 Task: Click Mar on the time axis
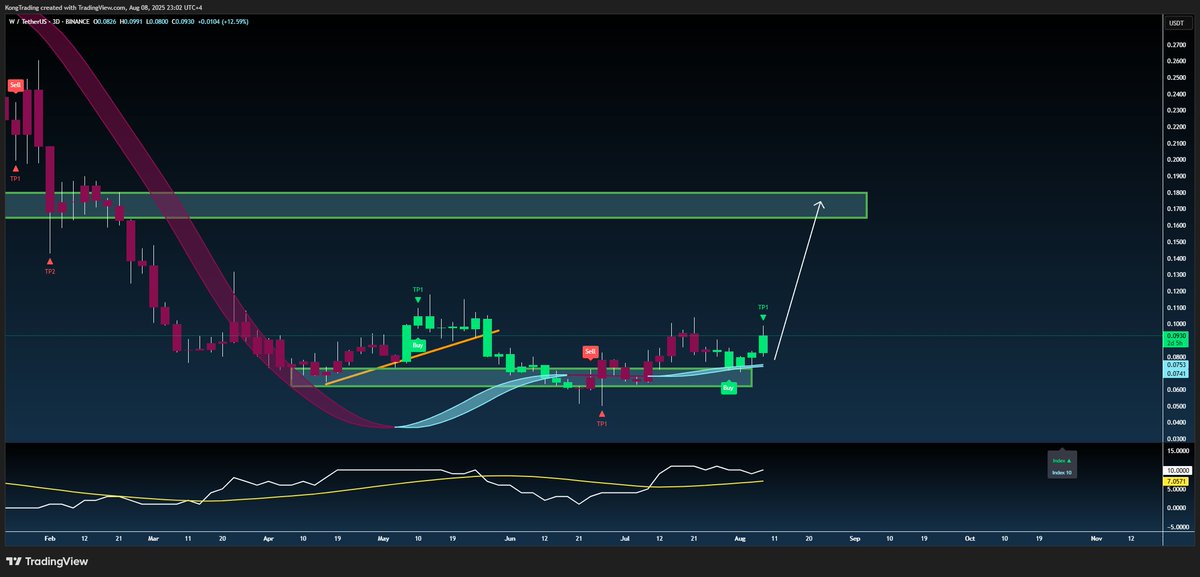[x=153, y=537]
